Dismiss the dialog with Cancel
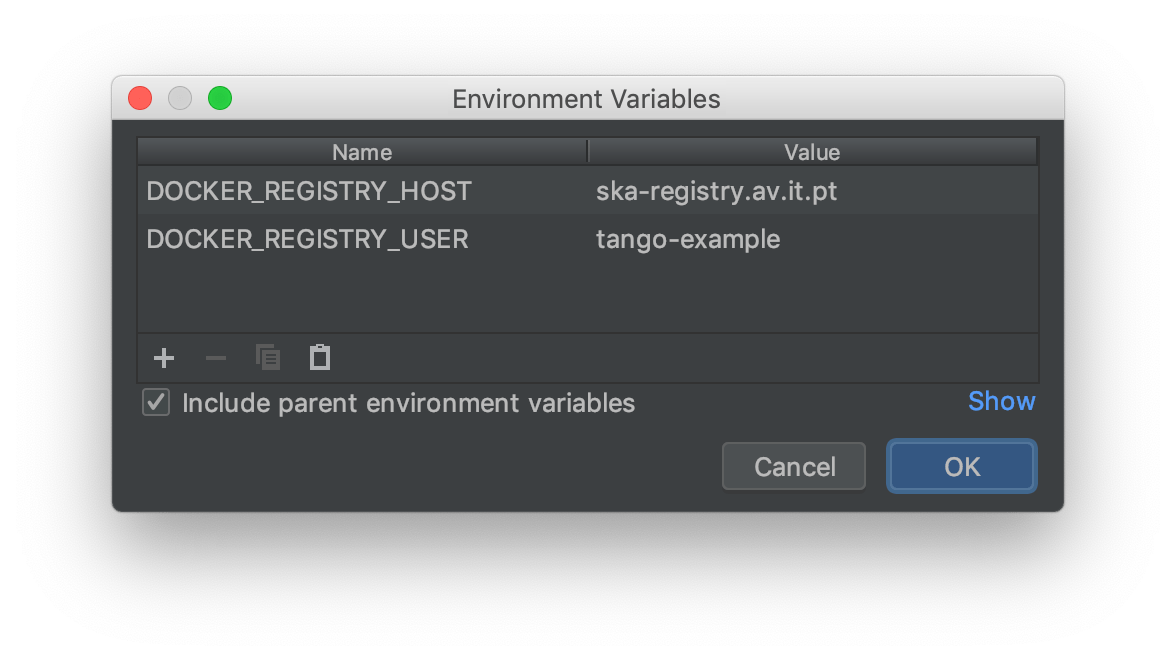Image resolution: width=1176 pixels, height=660 pixels. click(793, 466)
